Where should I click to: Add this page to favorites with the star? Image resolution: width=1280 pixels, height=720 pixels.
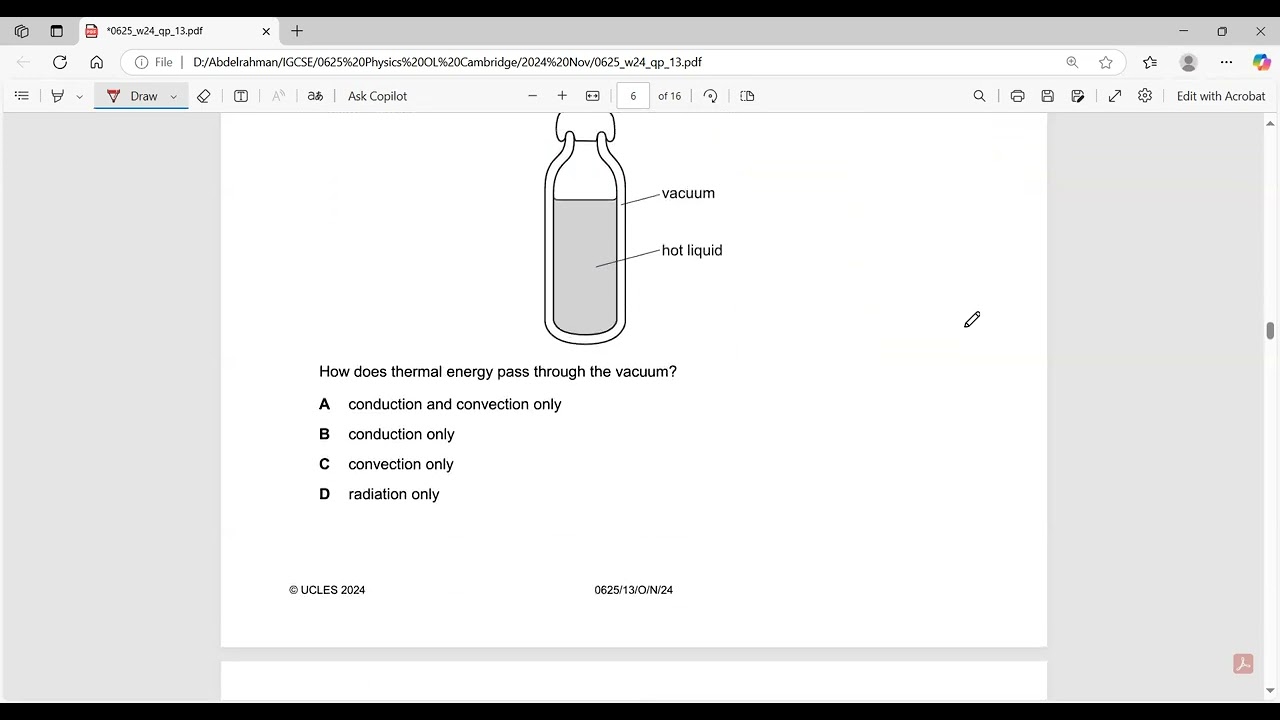pos(1105,62)
